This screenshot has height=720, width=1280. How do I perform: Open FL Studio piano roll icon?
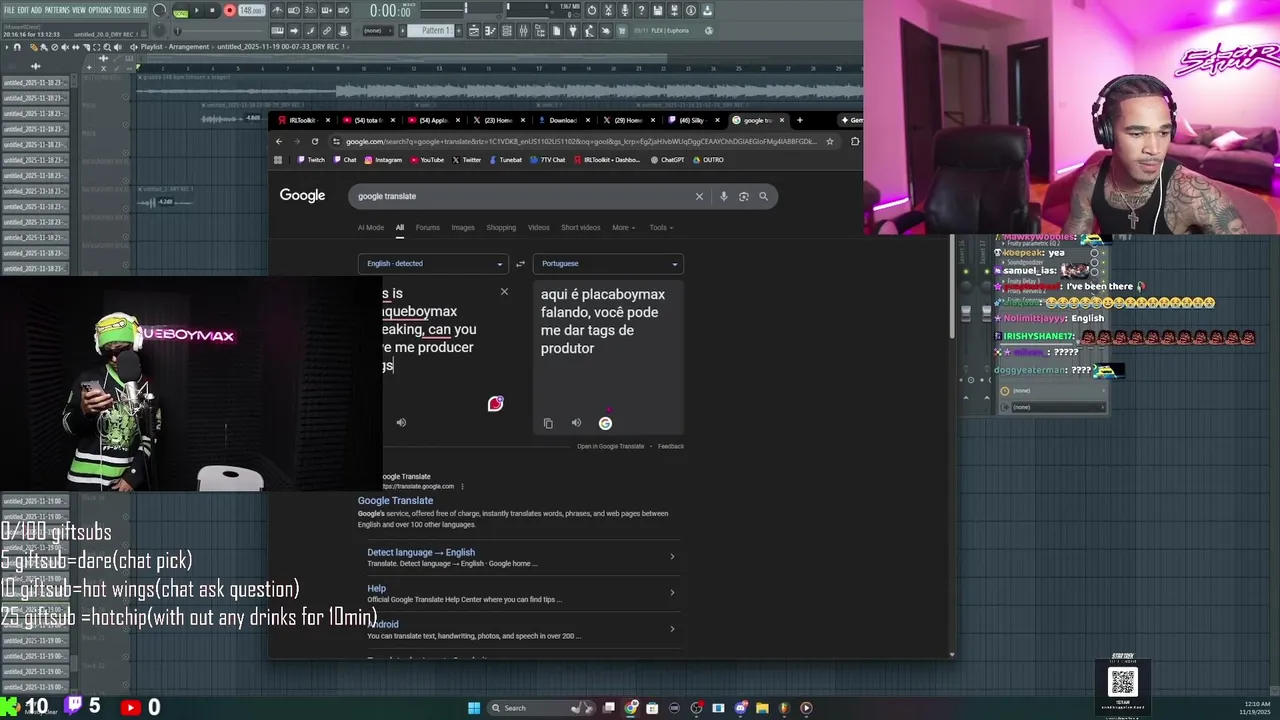(490, 31)
